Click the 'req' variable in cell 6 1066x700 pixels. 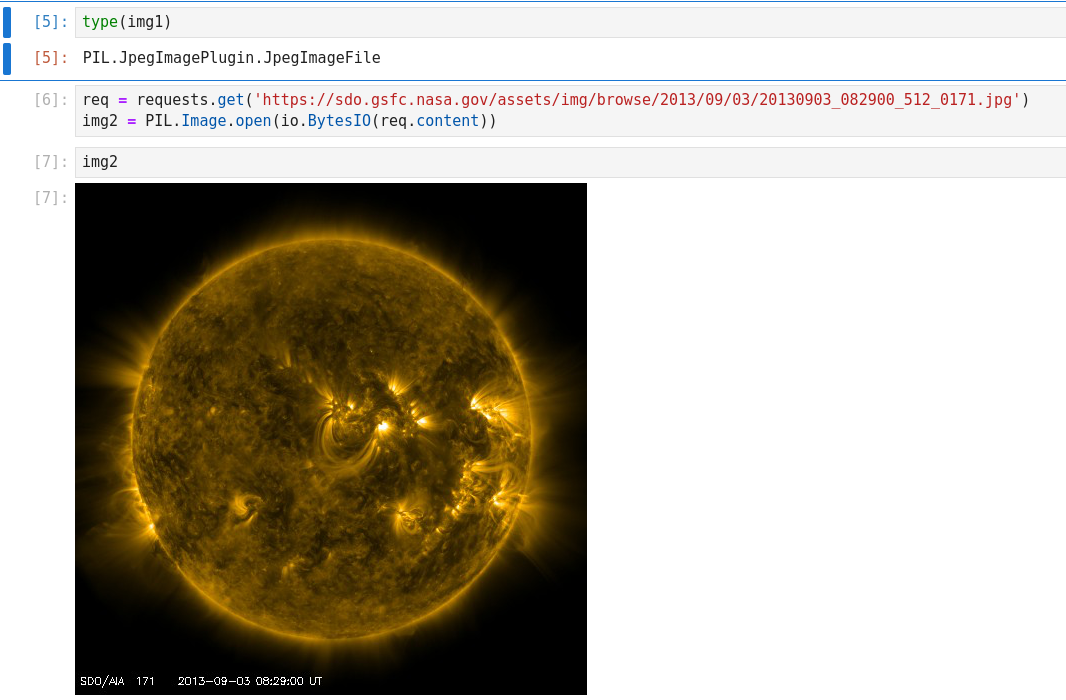[95, 100]
